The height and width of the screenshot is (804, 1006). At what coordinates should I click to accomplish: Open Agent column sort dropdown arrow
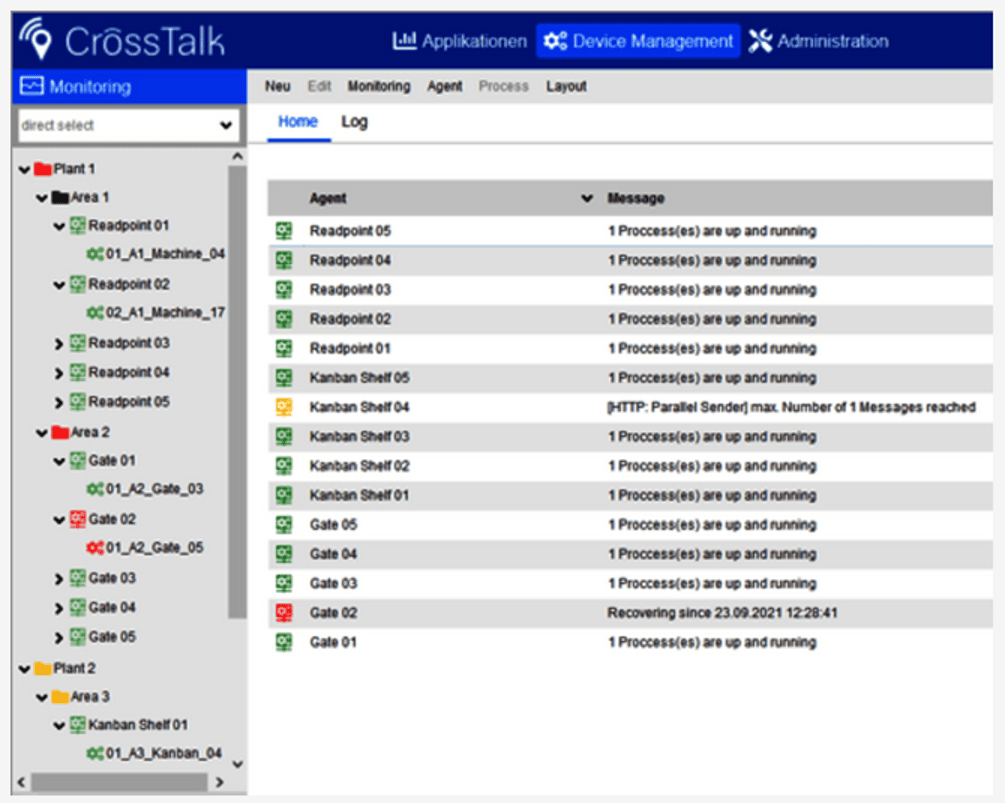pos(587,199)
